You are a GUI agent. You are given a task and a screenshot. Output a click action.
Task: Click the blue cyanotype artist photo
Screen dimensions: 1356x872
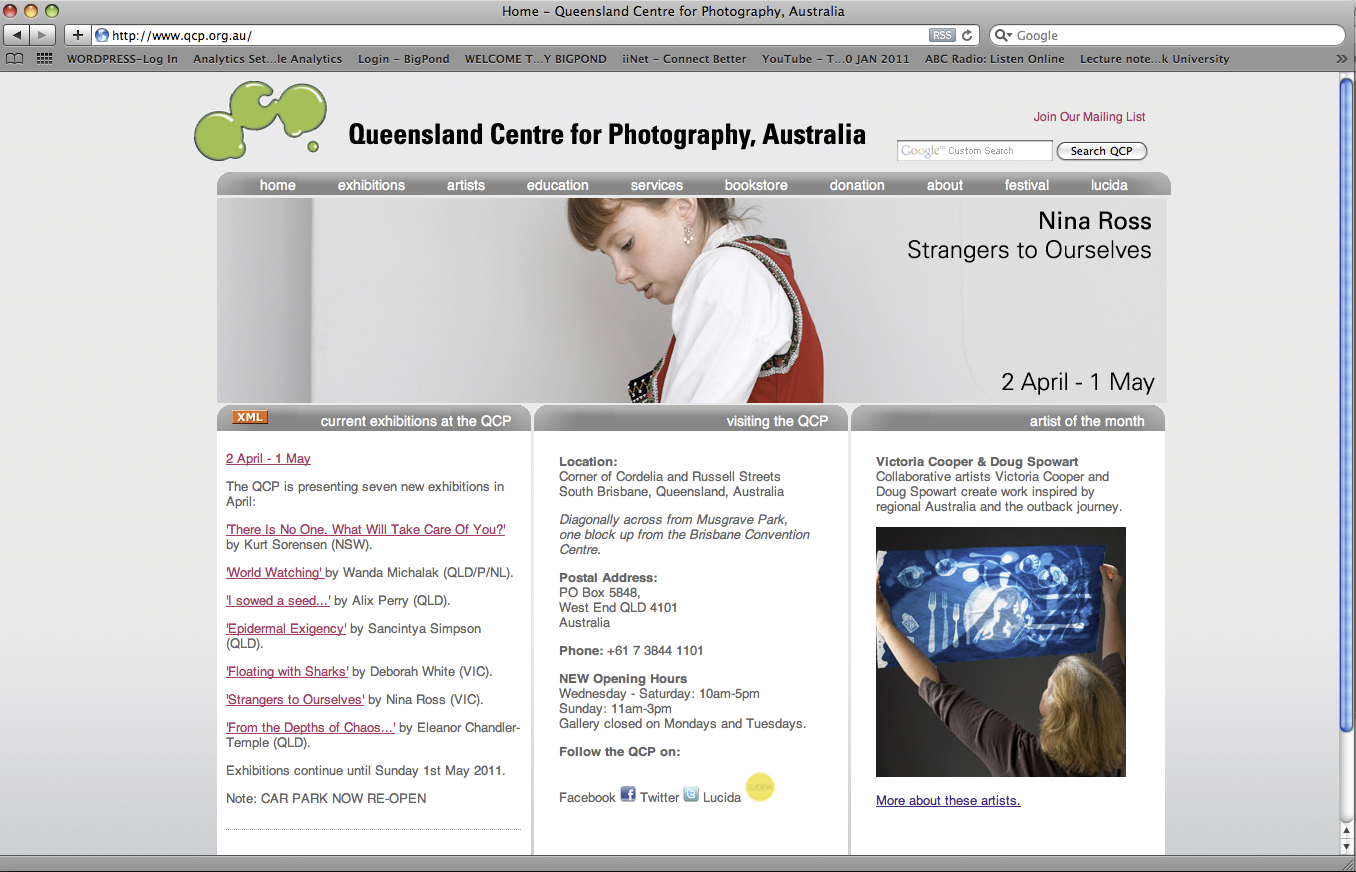[1000, 652]
